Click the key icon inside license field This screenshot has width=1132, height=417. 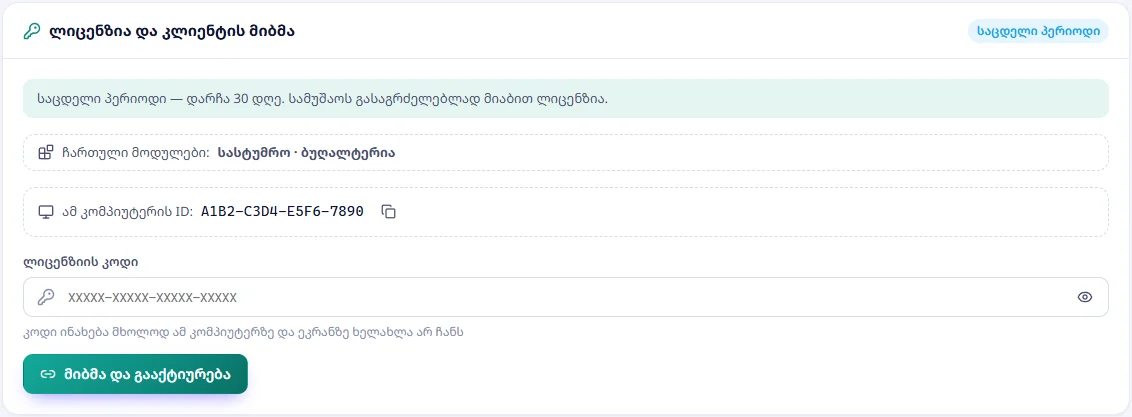coord(45,297)
